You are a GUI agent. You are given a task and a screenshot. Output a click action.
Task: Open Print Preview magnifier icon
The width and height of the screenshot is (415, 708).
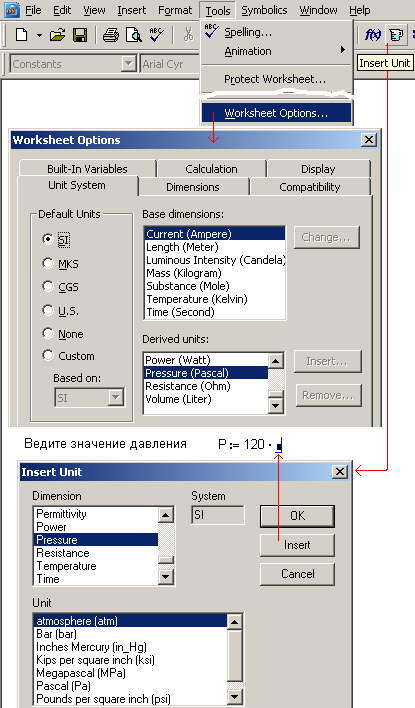point(134,34)
